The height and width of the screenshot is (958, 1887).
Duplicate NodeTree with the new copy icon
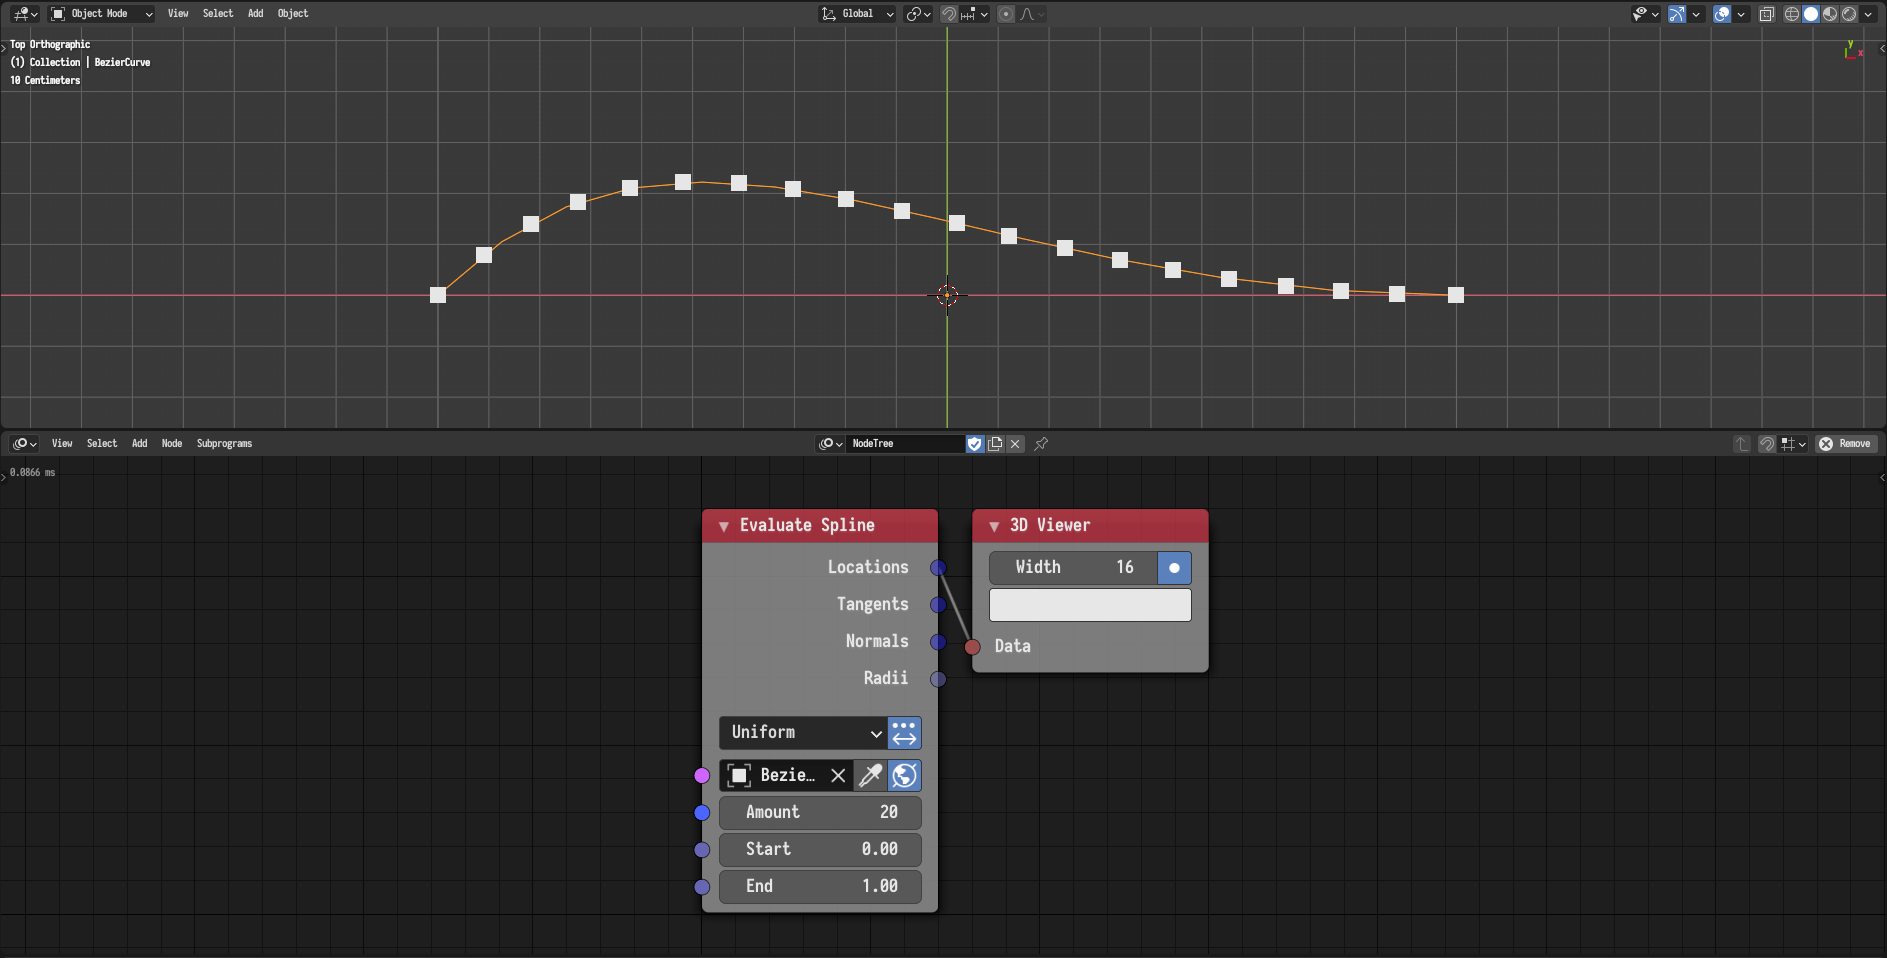coord(995,444)
